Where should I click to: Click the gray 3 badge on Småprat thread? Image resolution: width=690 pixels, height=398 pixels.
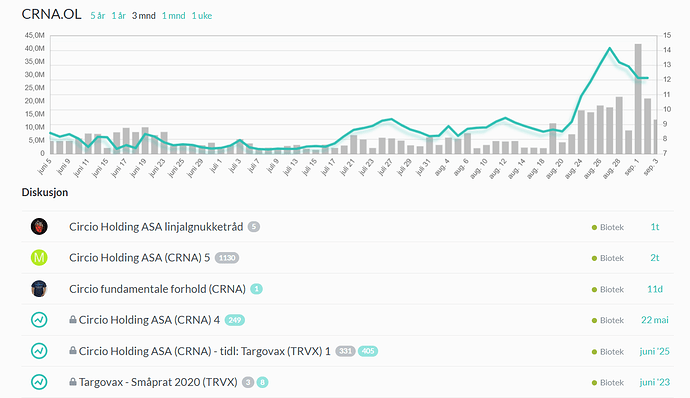pos(248,382)
